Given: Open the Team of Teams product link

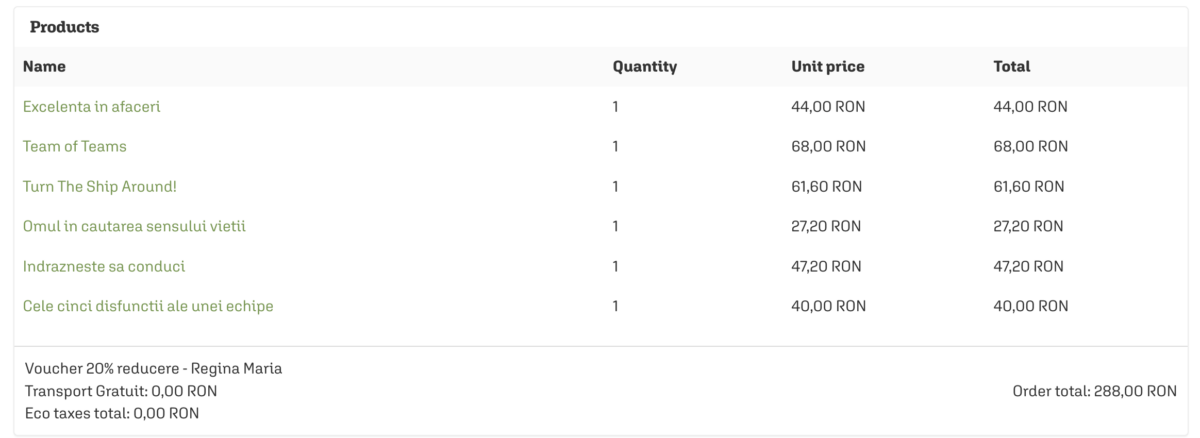Looking at the screenshot, I should coord(75,146).
